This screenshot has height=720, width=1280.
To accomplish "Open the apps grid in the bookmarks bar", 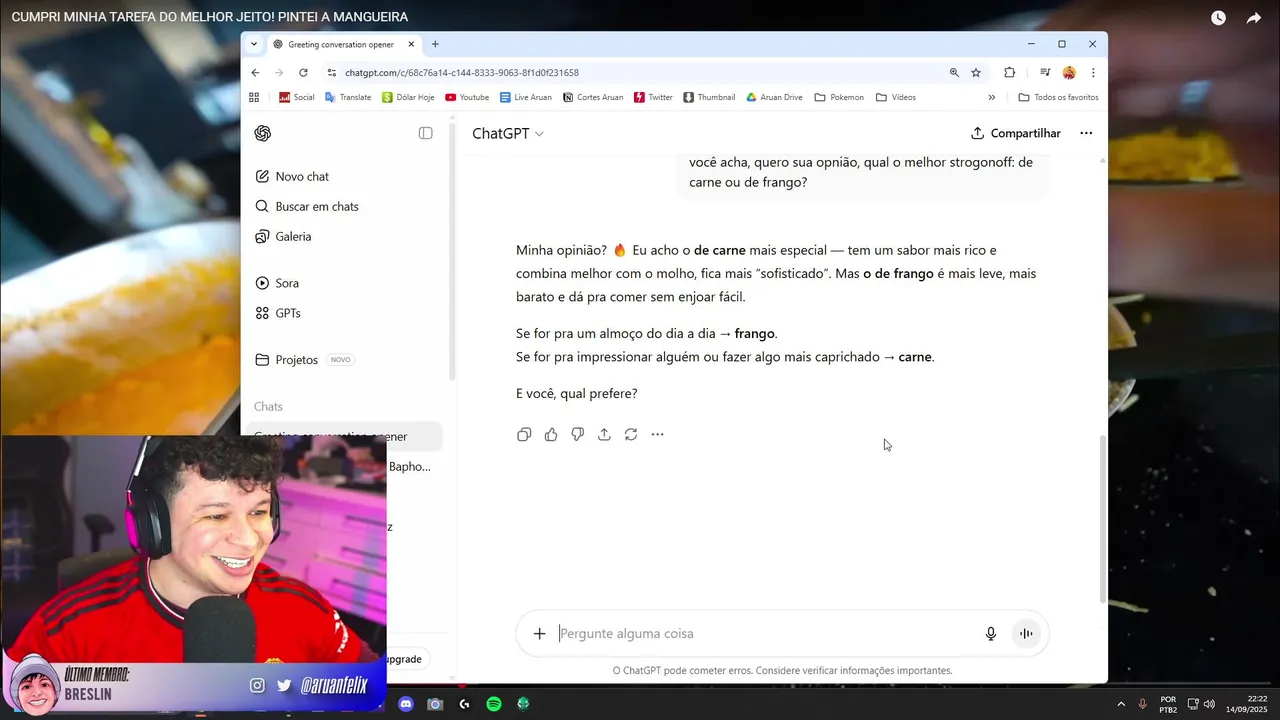I will (254, 97).
